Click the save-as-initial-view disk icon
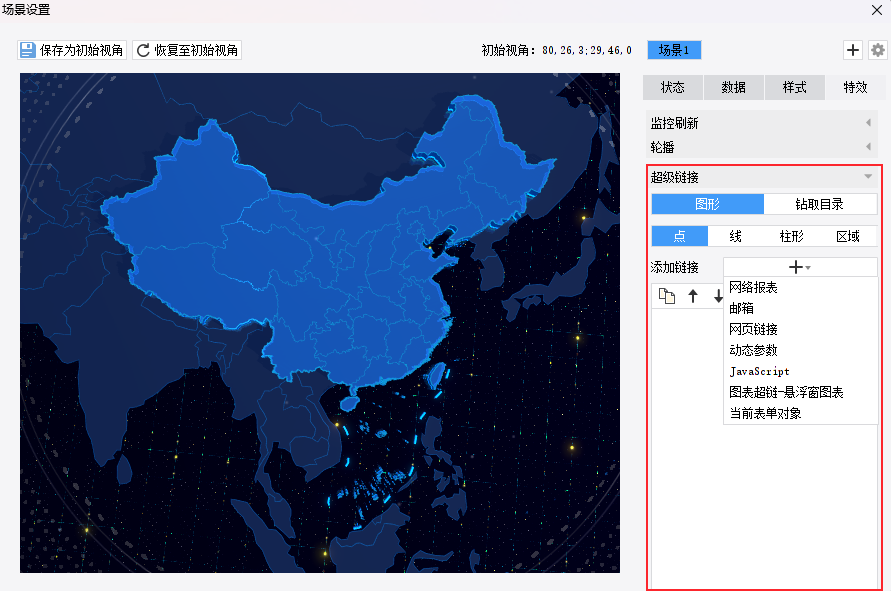Image resolution: width=891 pixels, height=591 pixels. 27,50
